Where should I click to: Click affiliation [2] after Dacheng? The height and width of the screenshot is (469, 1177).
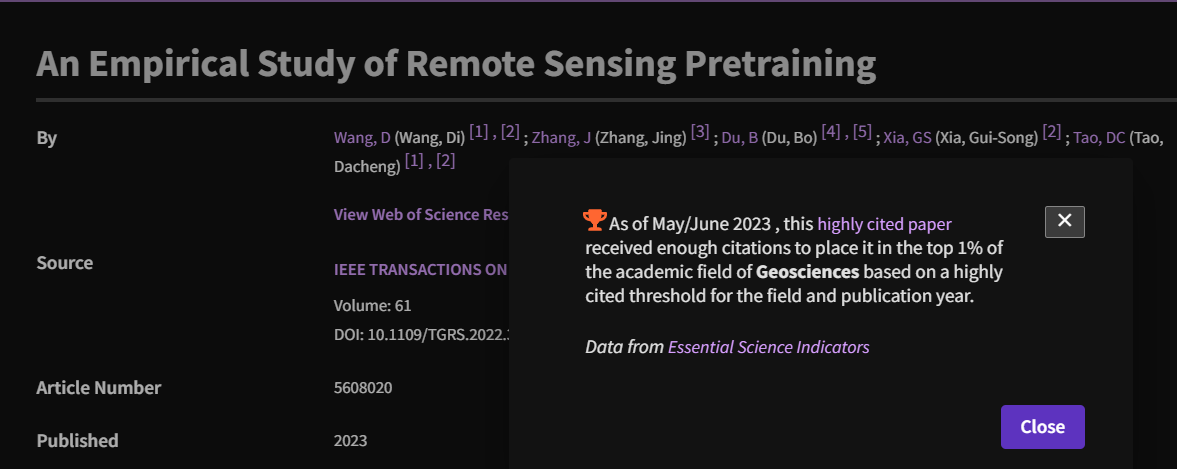pos(446,160)
